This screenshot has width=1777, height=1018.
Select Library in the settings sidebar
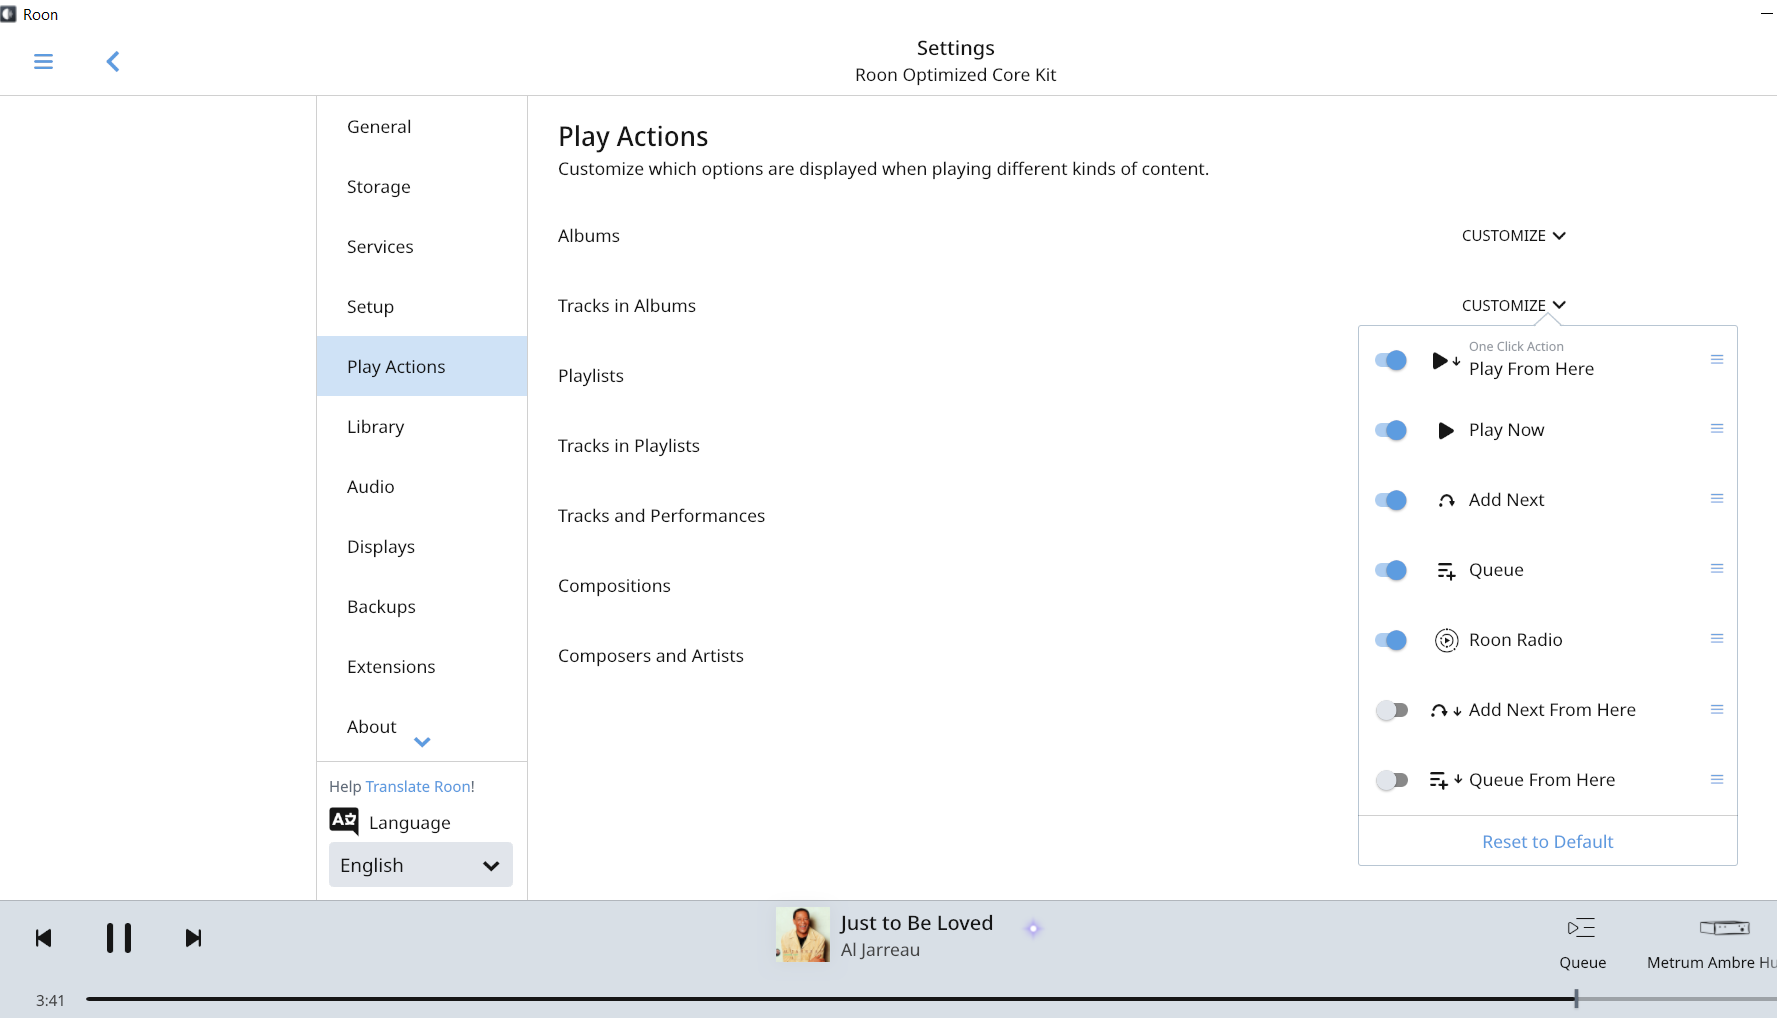pos(376,427)
